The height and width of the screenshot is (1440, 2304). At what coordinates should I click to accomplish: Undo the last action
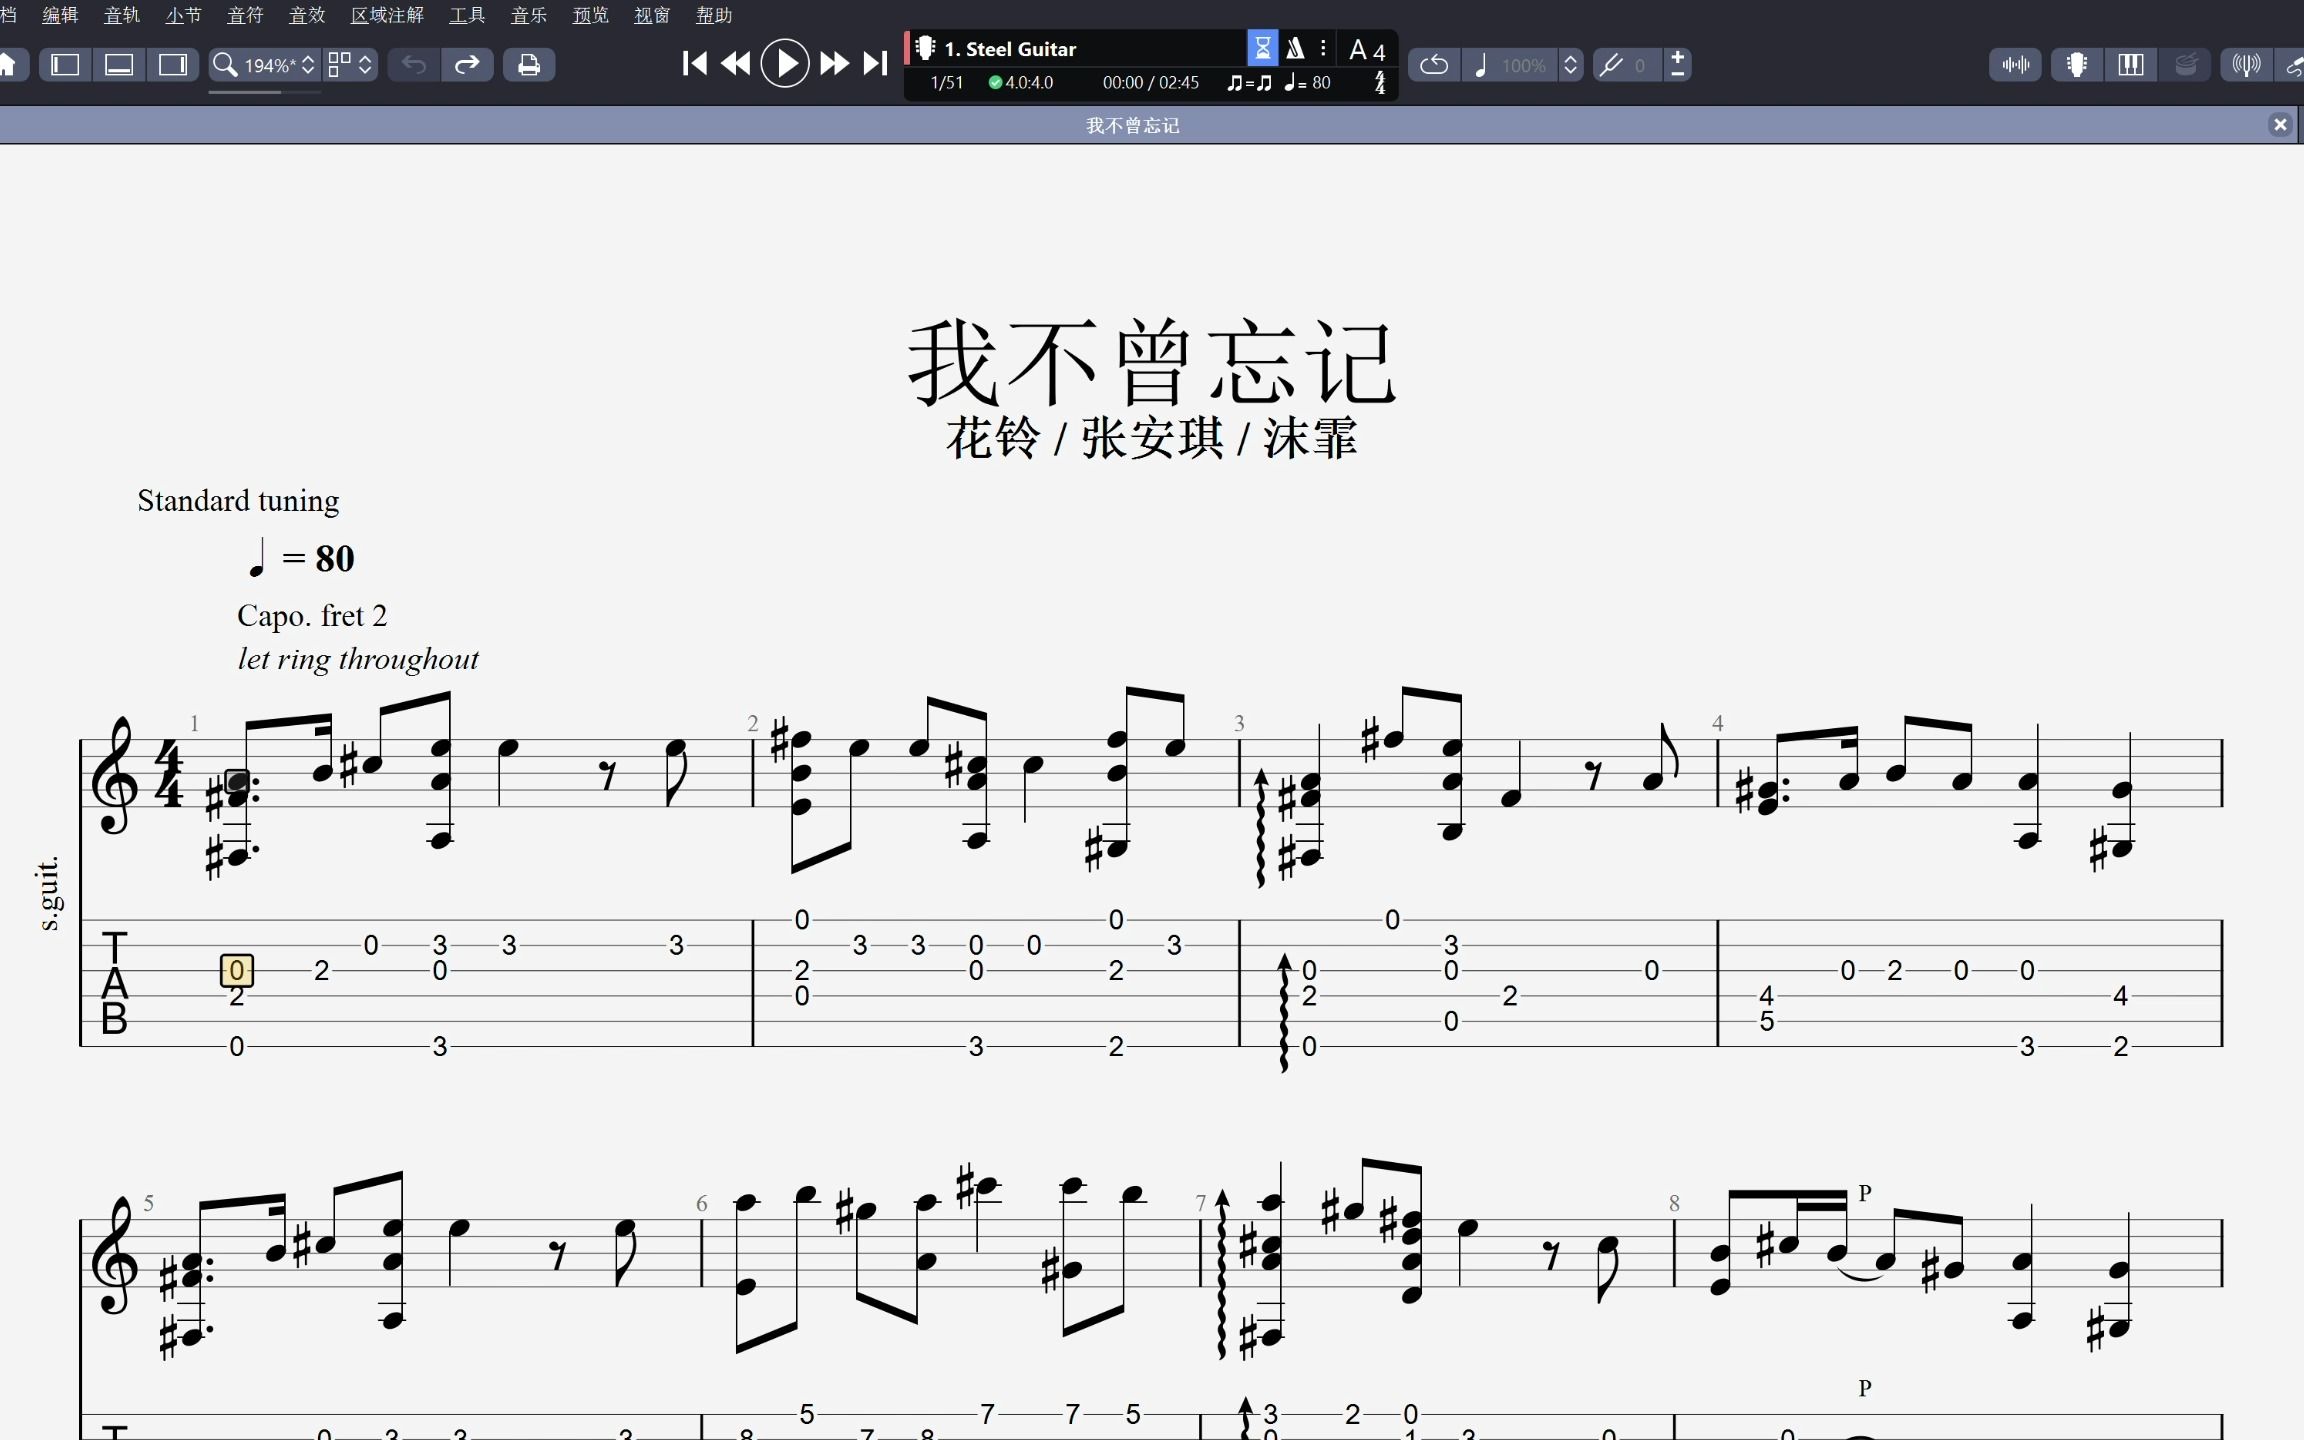pos(414,65)
